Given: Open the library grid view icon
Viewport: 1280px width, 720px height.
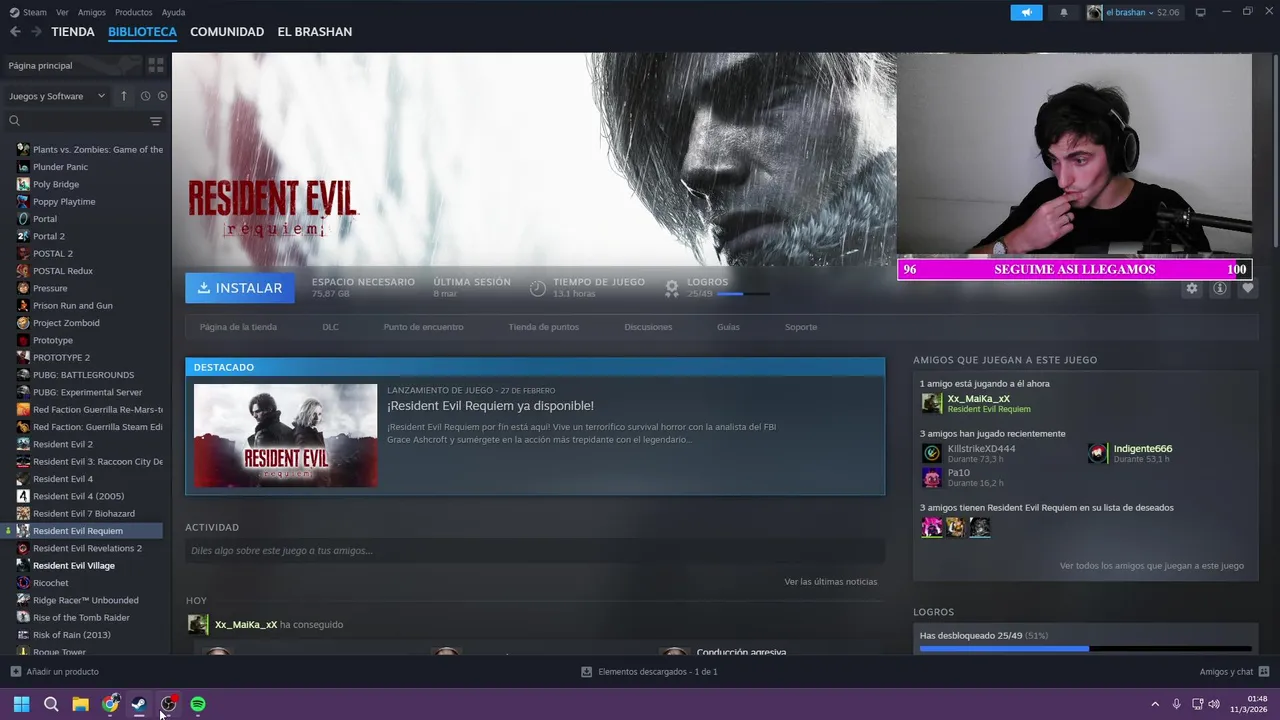Looking at the screenshot, I should tap(155, 65).
